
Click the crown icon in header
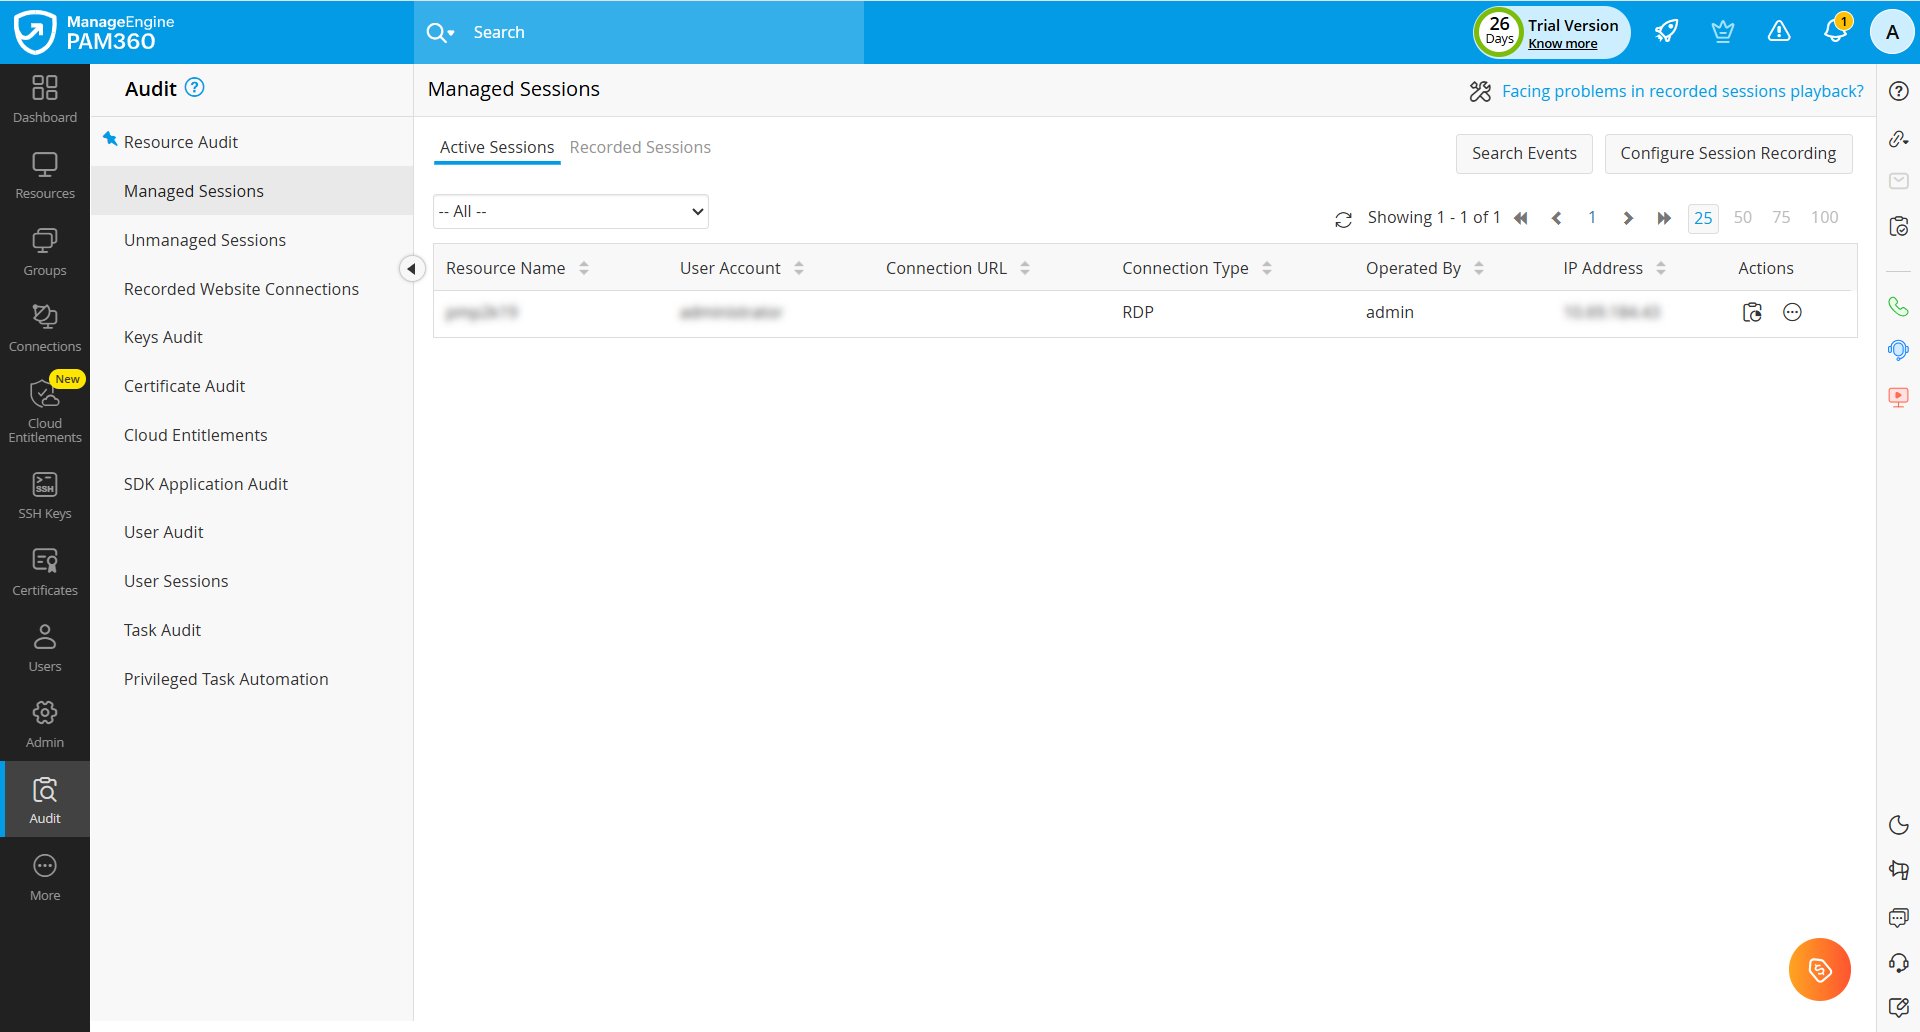[1722, 31]
